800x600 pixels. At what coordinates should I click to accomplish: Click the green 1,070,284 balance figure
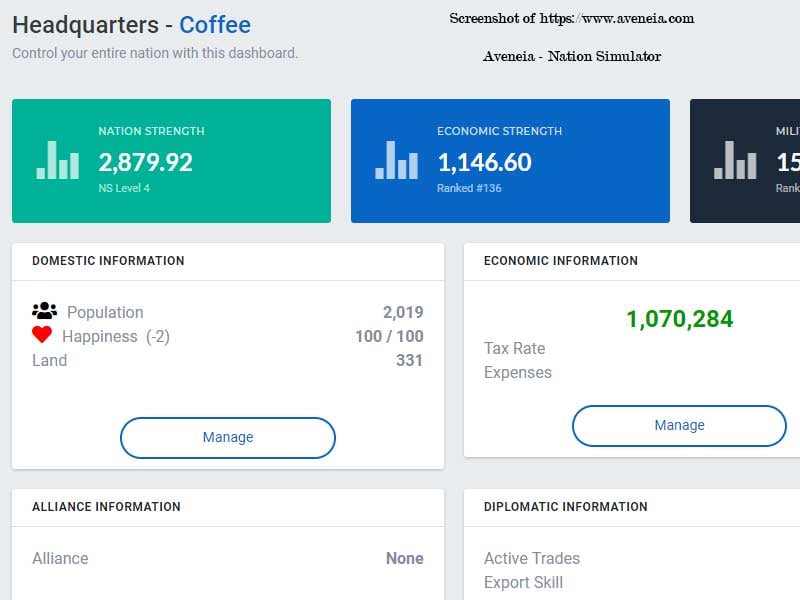[679, 319]
